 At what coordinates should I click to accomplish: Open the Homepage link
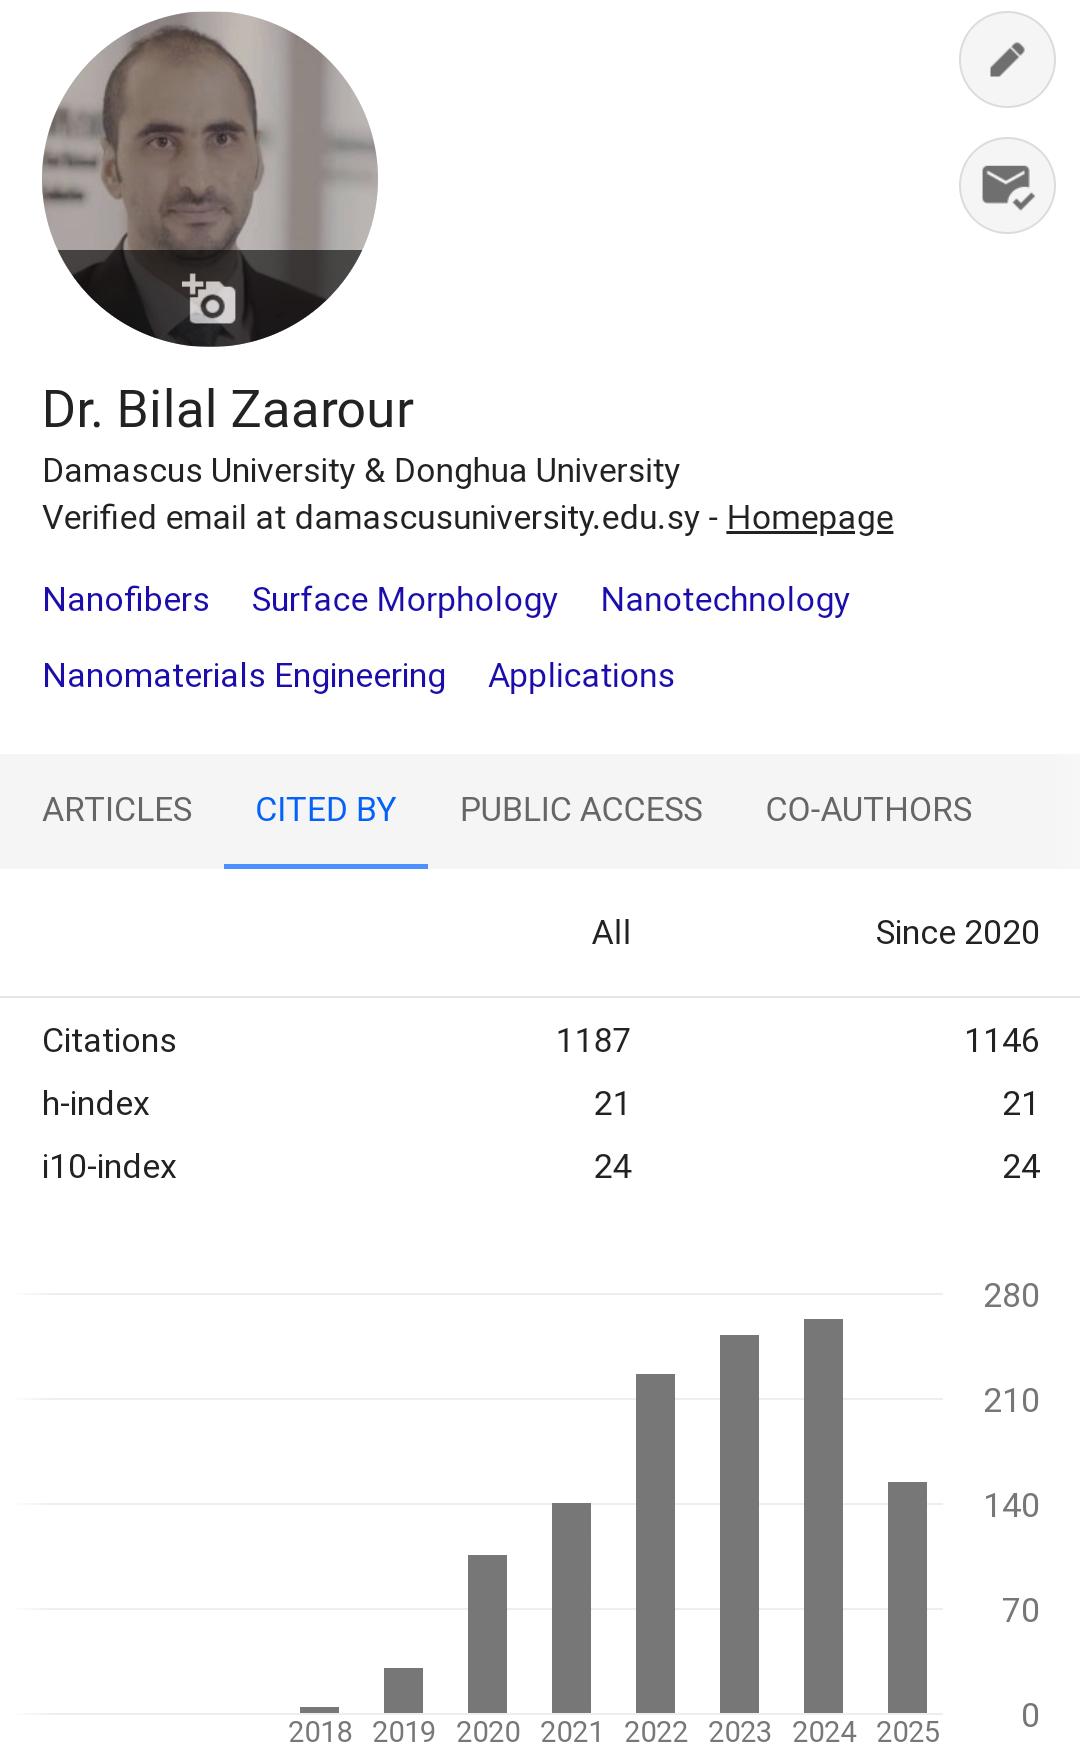coord(809,518)
